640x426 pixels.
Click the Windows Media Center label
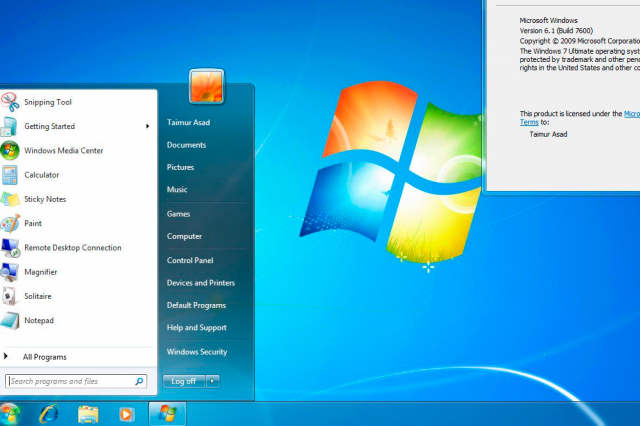(x=64, y=151)
